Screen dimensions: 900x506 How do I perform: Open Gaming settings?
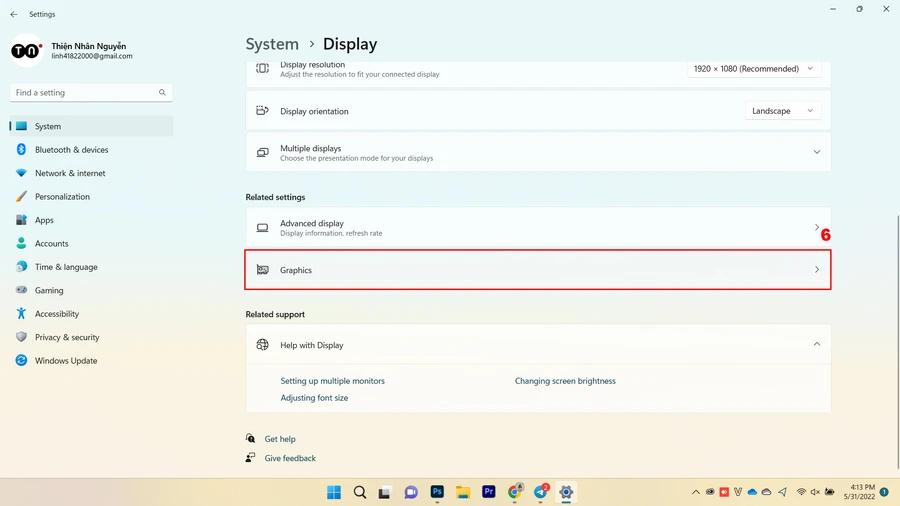tap(91, 291)
